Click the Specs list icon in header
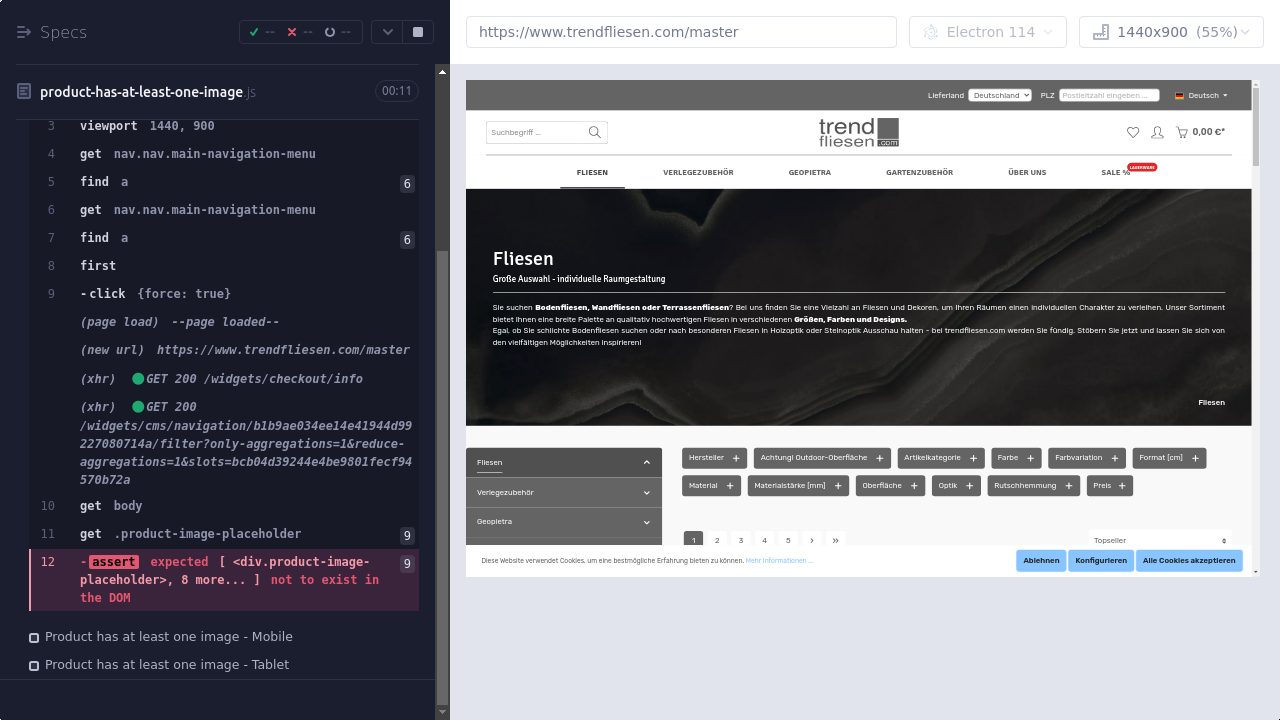Image resolution: width=1280 pixels, height=720 pixels. [x=24, y=32]
